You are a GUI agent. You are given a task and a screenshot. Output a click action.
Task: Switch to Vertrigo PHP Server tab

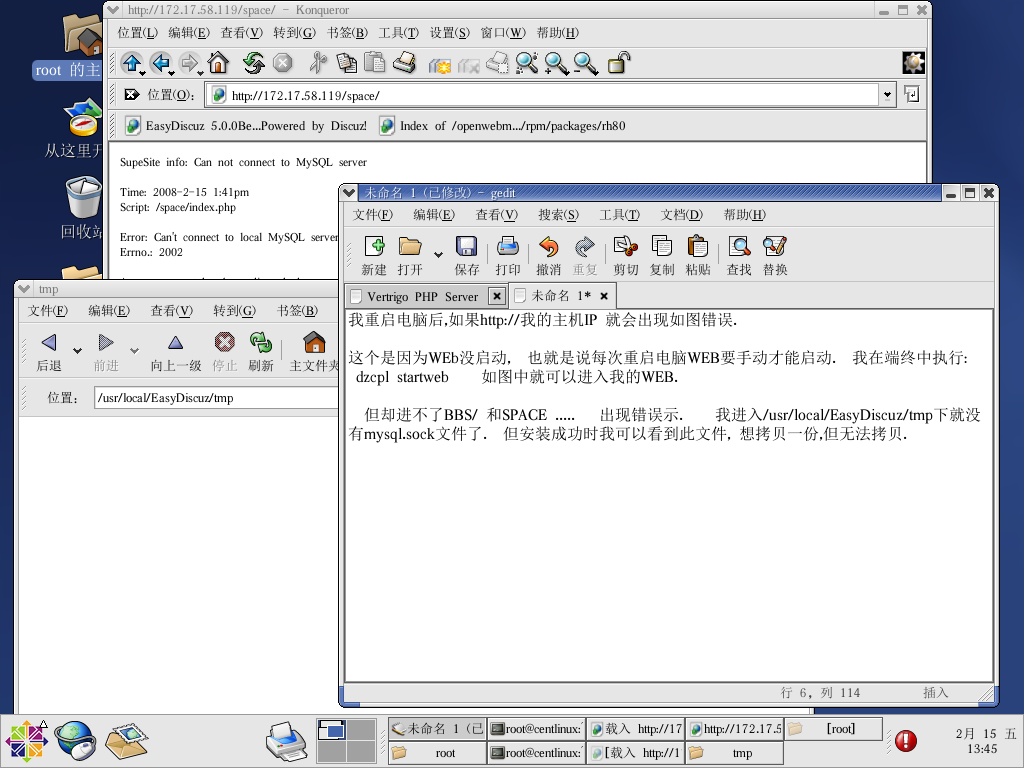[422, 296]
